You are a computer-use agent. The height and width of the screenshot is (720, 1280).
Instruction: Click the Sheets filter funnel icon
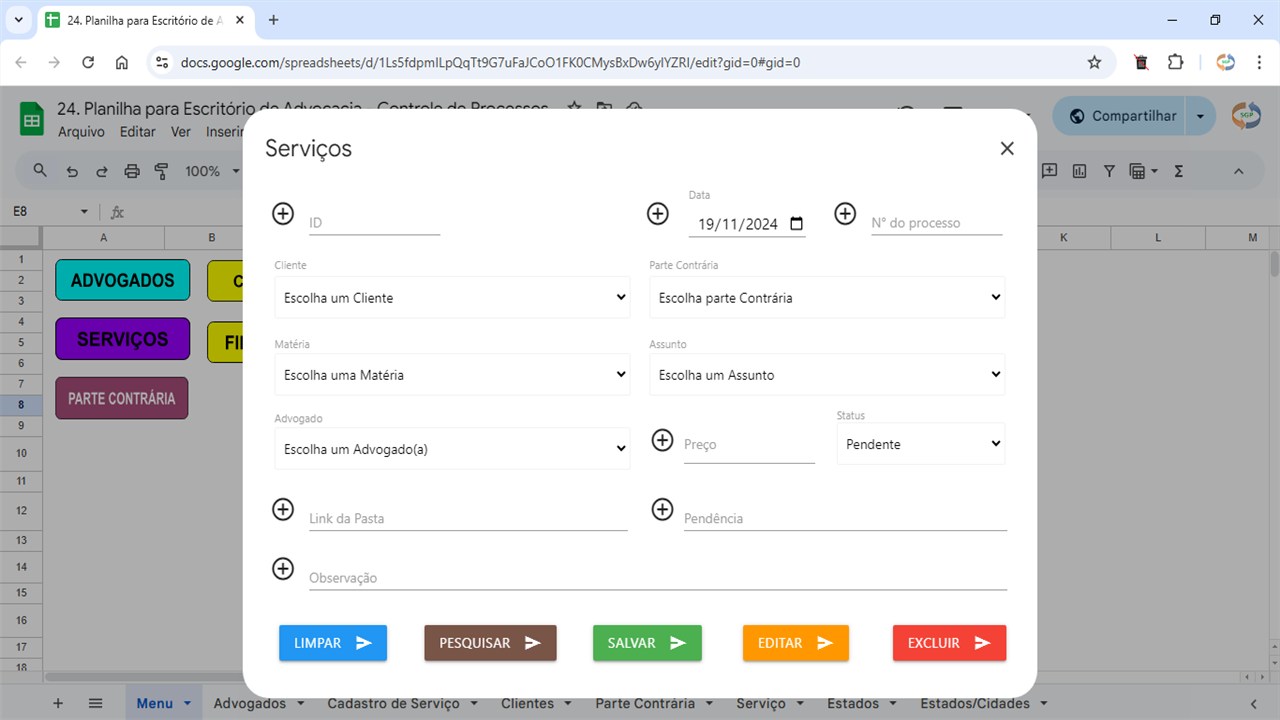[x=1109, y=171]
